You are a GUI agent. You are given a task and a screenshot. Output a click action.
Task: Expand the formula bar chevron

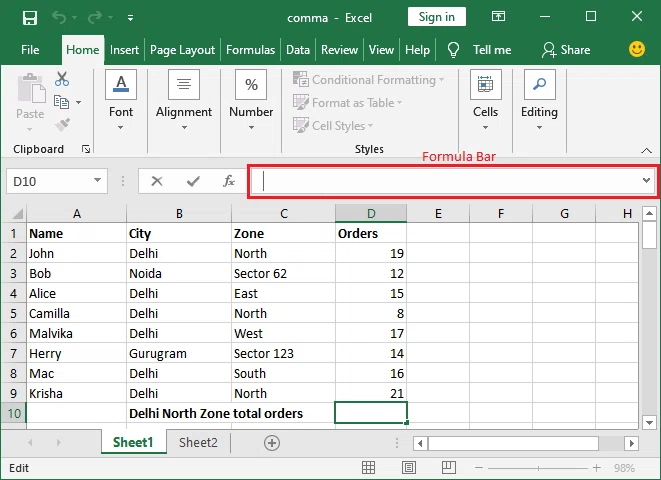tap(646, 180)
